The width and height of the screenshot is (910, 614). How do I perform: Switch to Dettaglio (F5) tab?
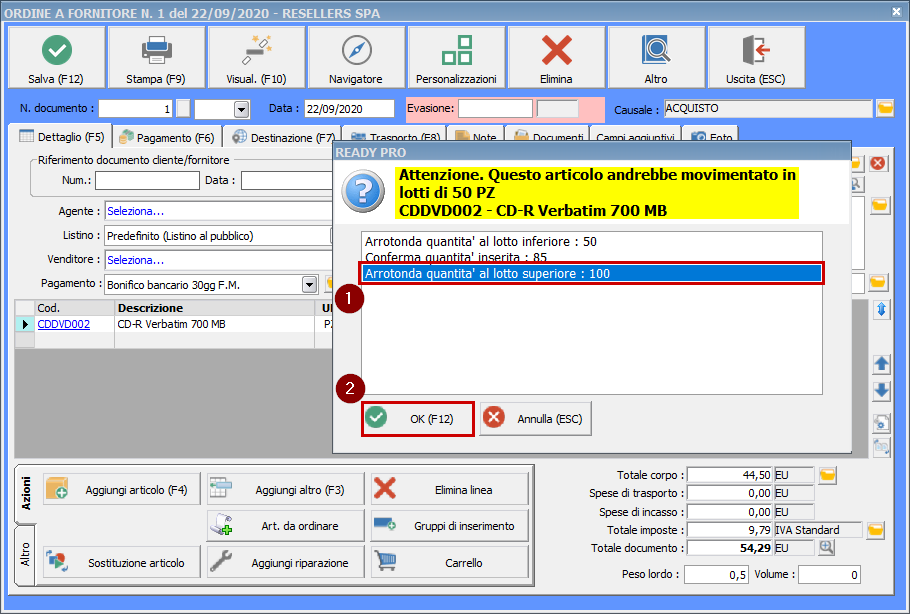coord(62,137)
